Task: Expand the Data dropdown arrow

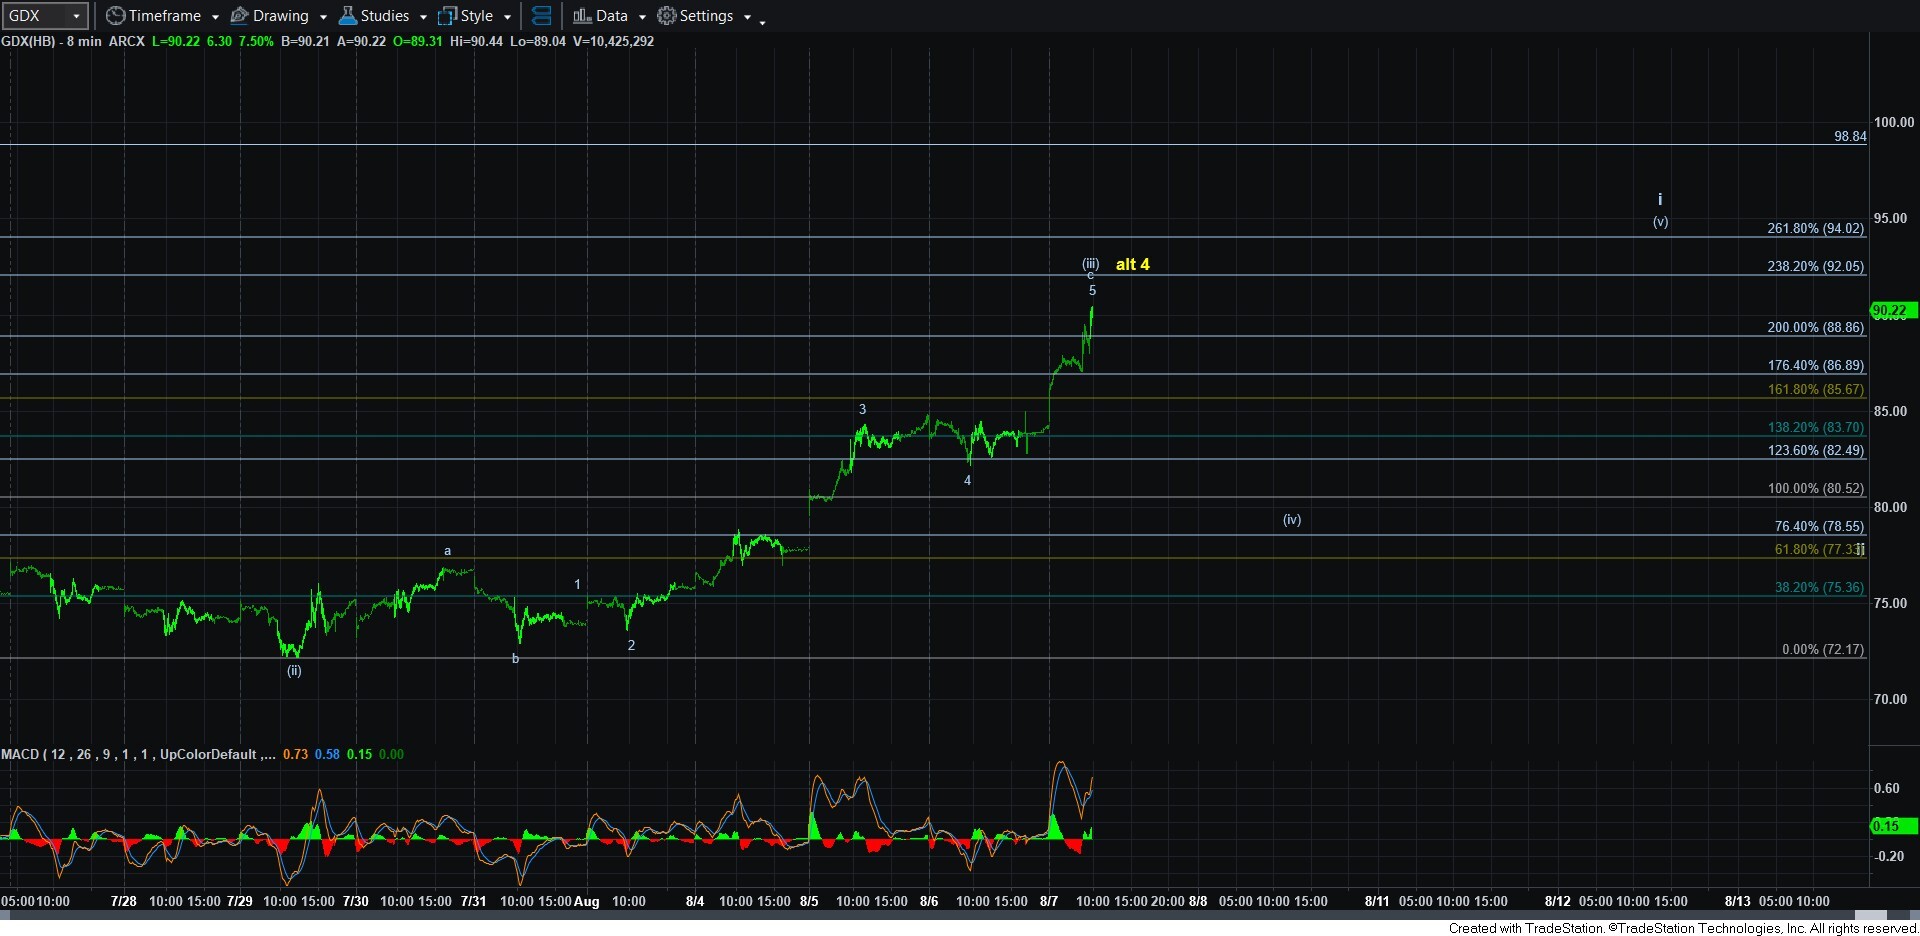Action: coord(642,17)
